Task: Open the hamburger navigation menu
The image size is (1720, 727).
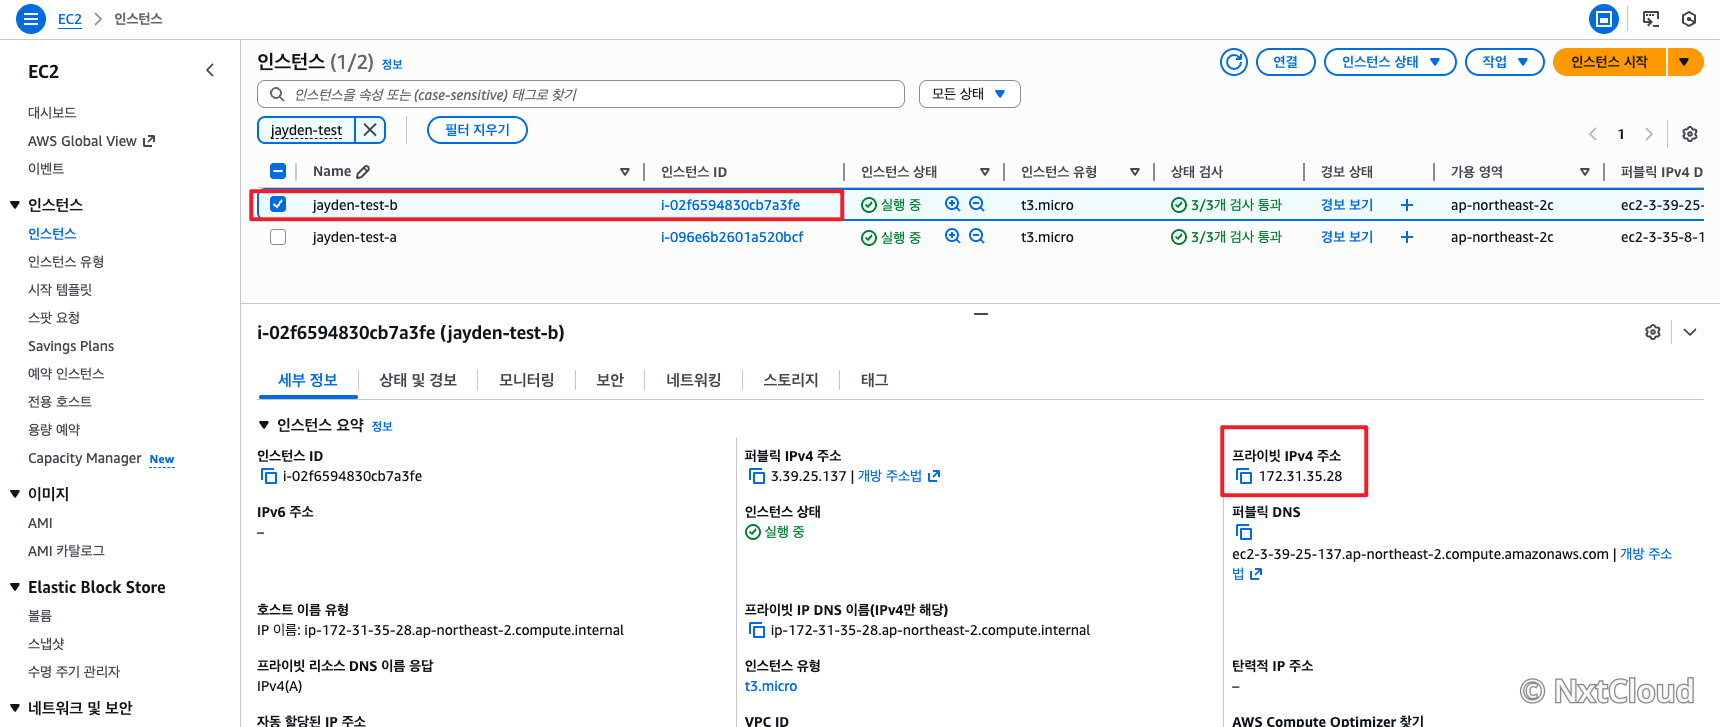Action: click(31, 18)
